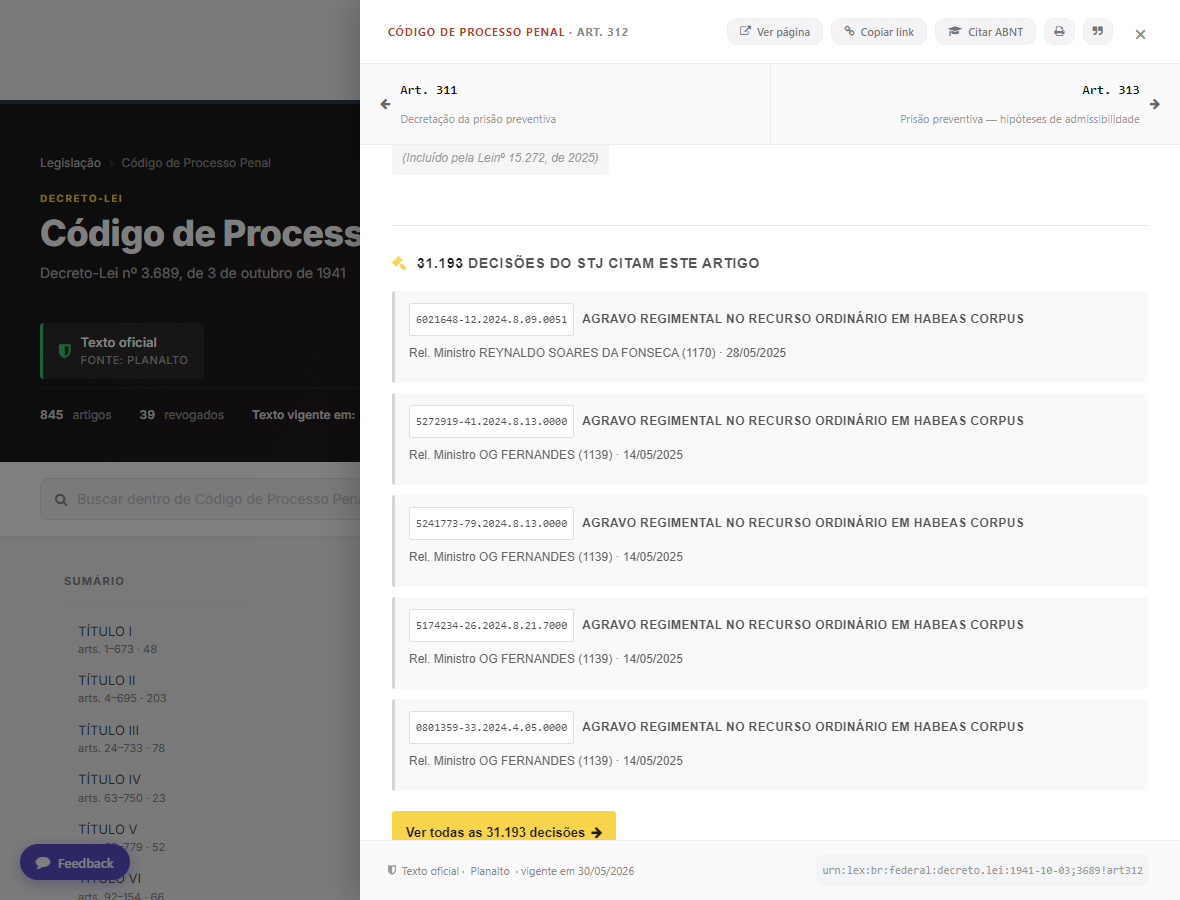1180x900 pixels.
Task: Go to previous article with left arrow
Action: [385, 104]
